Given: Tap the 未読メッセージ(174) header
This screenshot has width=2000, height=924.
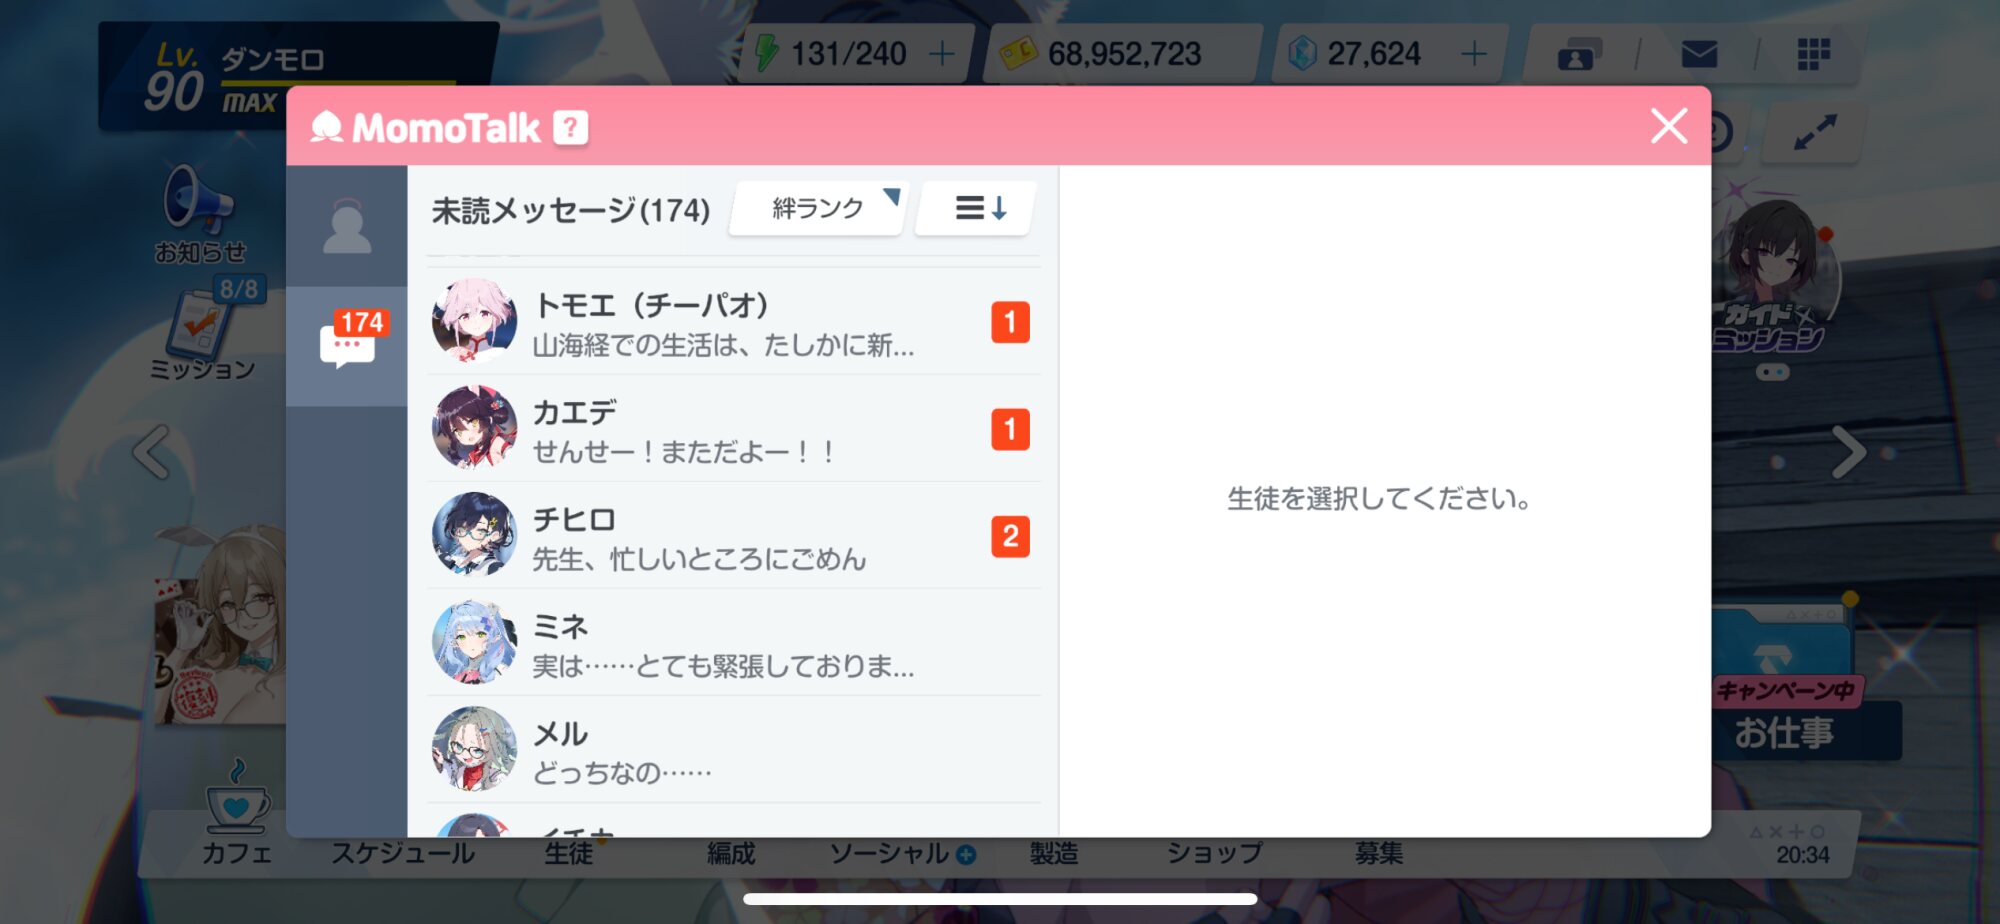Looking at the screenshot, I should click(x=571, y=210).
